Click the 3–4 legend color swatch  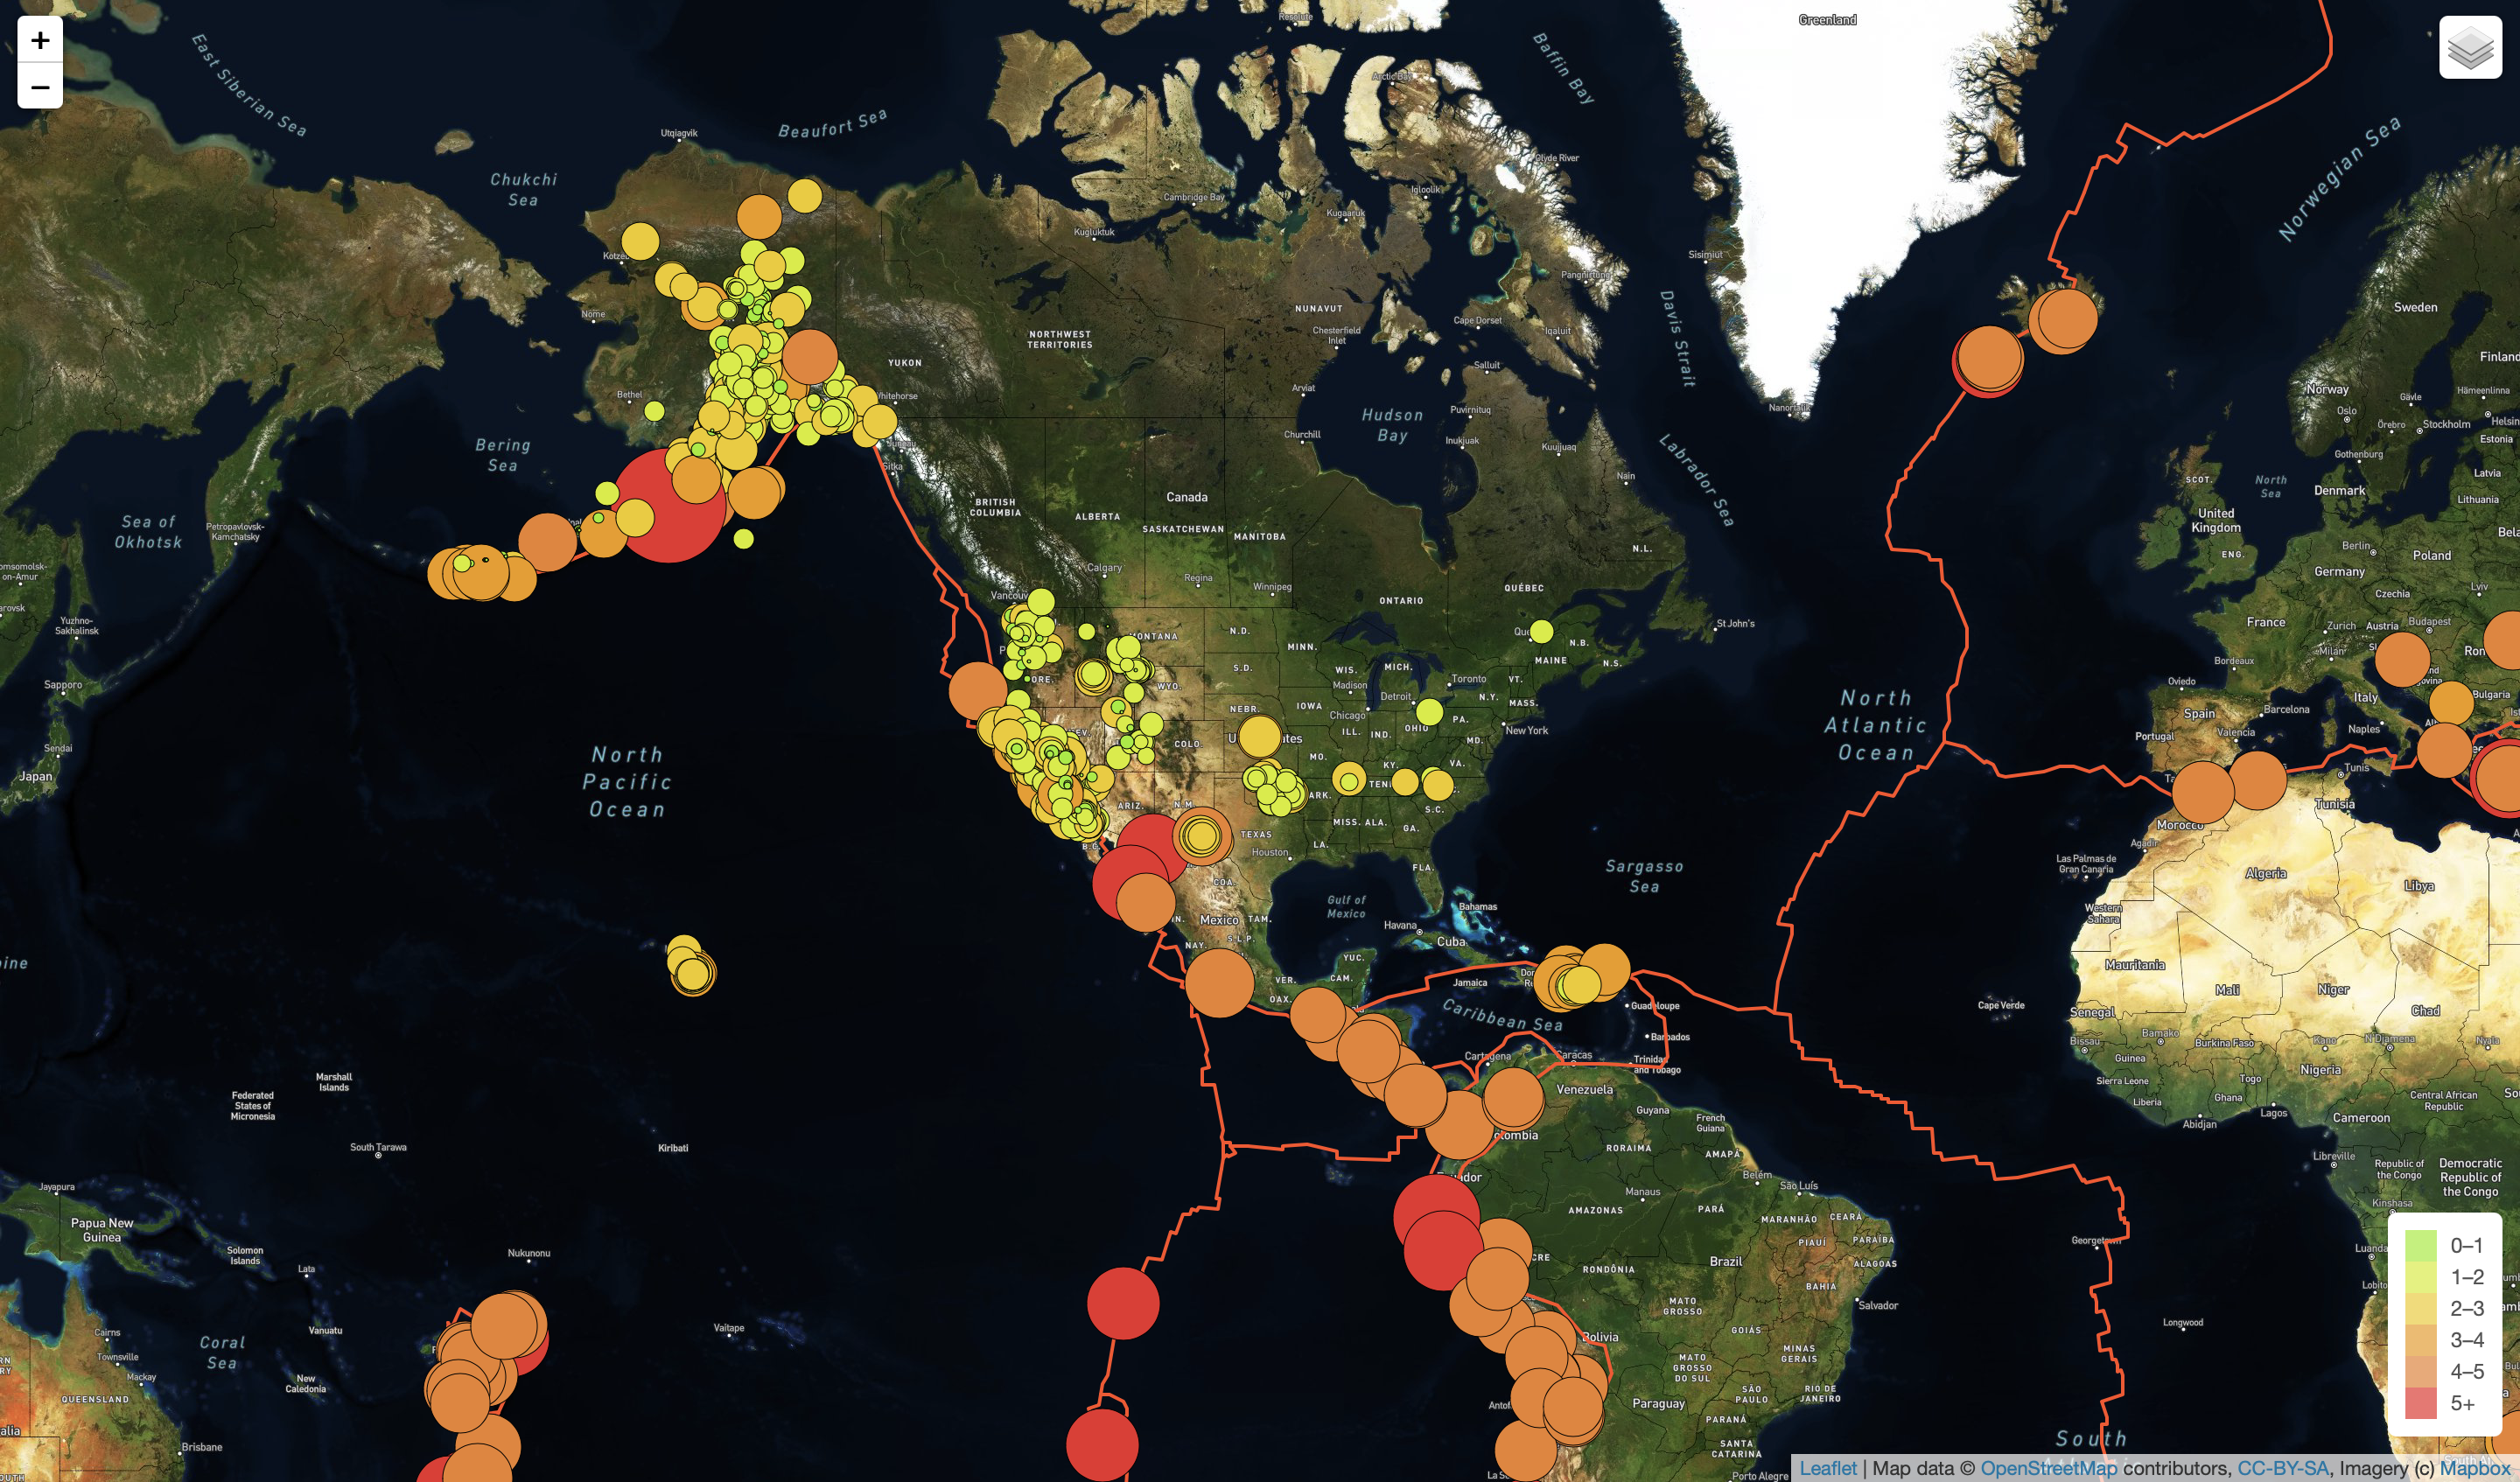[2420, 1340]
